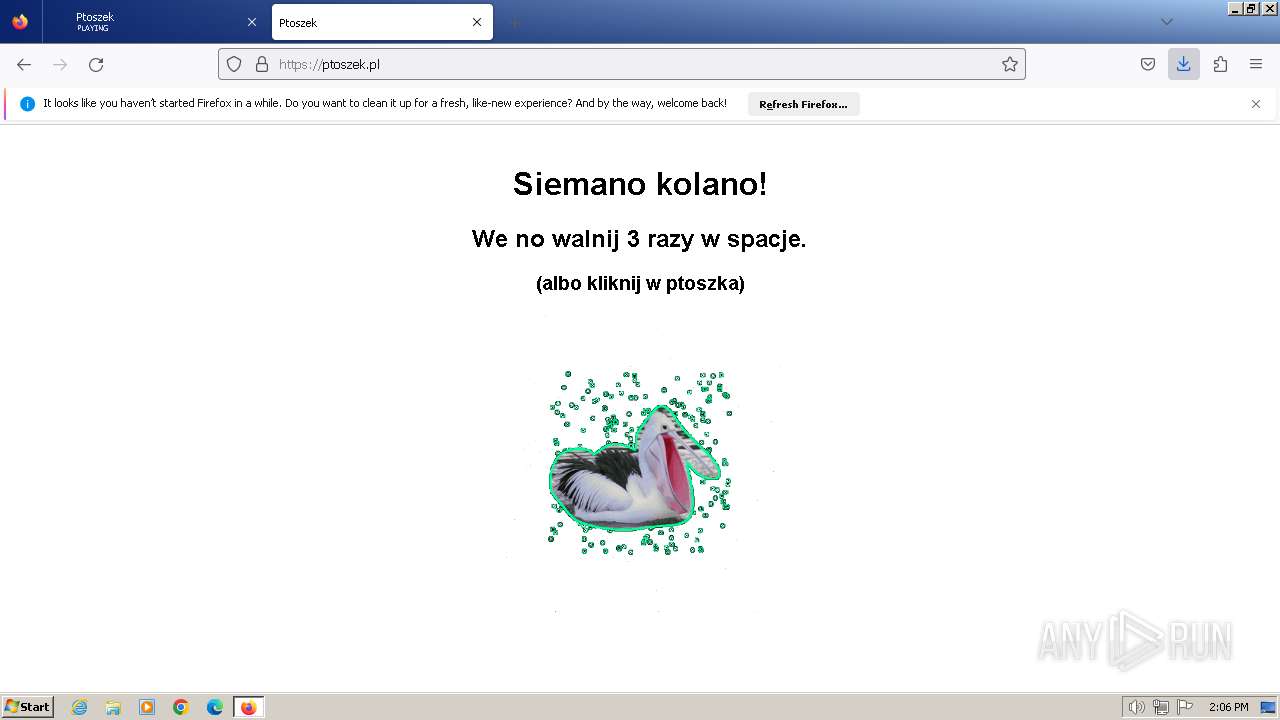Reload the ptoszek.pl page
This screenshot has width=1280, height=720.
[96, 64]
